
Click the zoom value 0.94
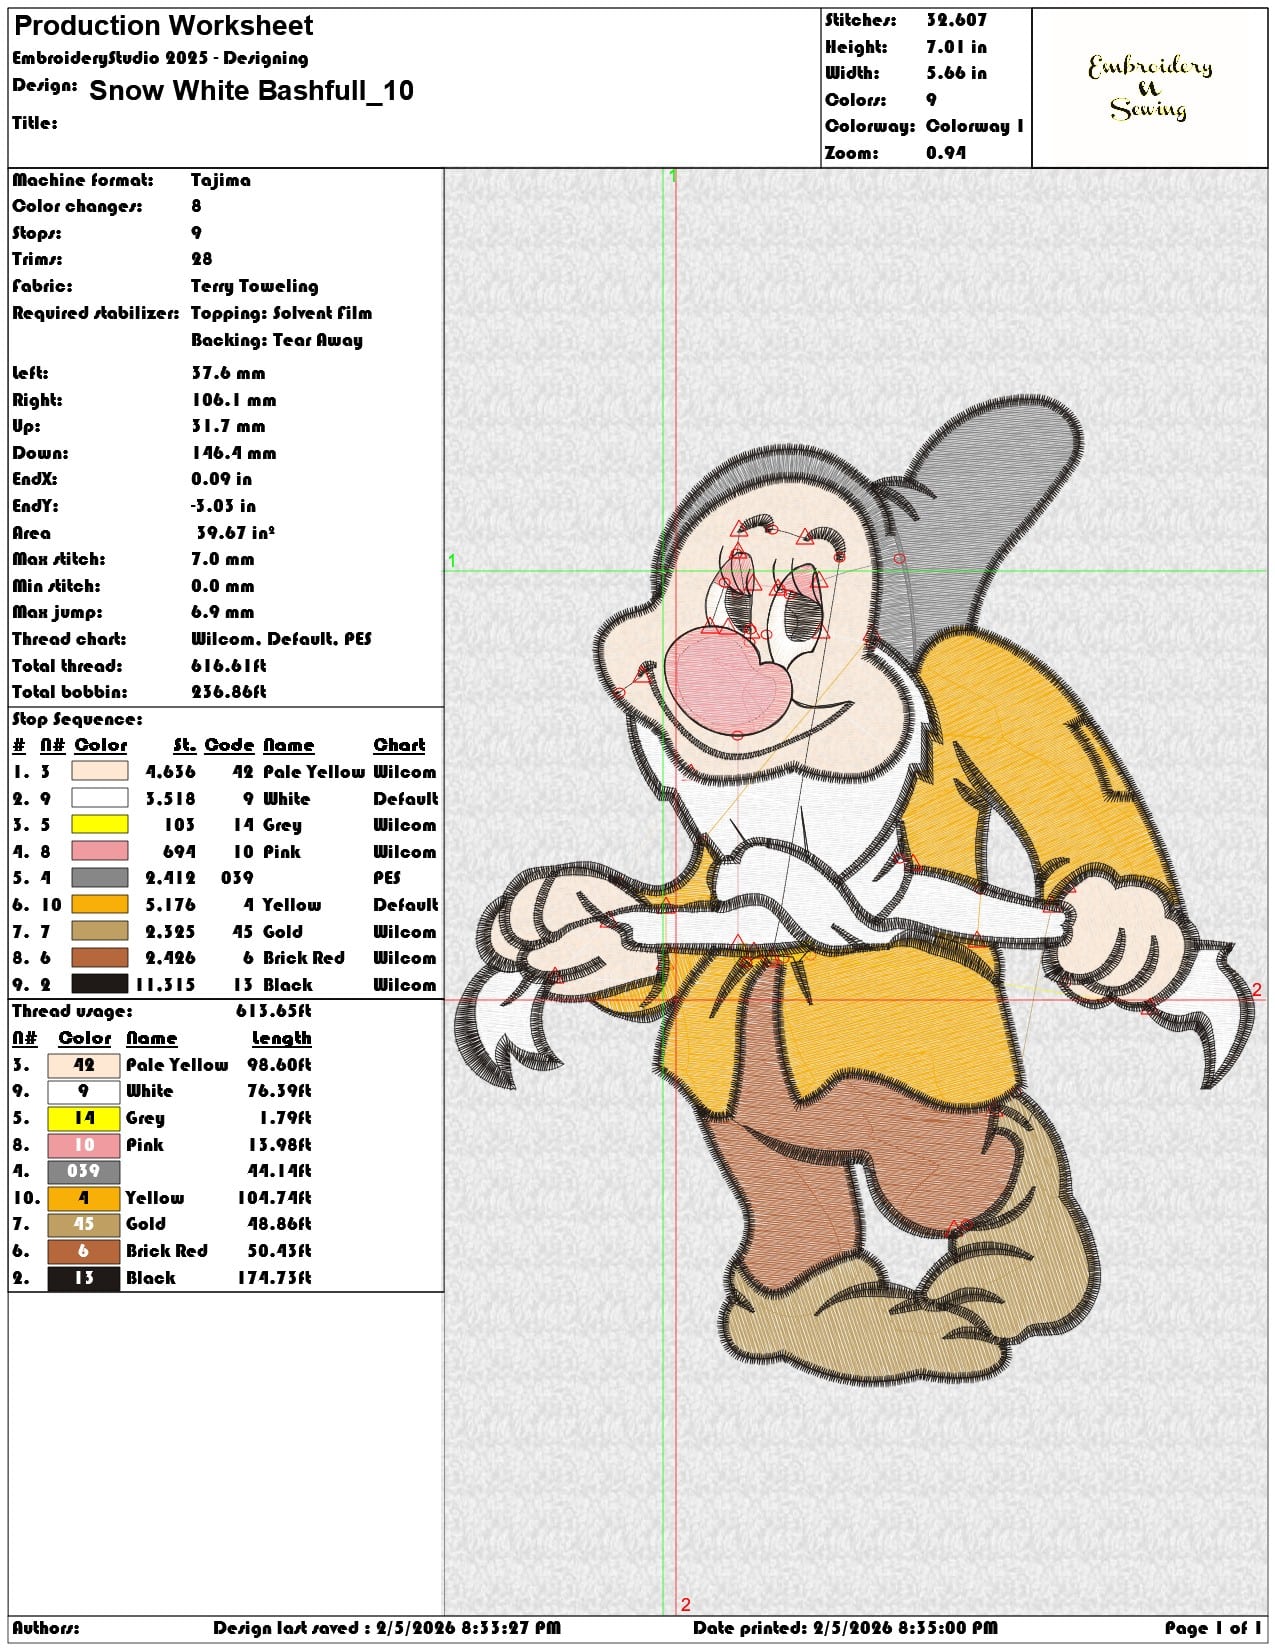point(946,153)
